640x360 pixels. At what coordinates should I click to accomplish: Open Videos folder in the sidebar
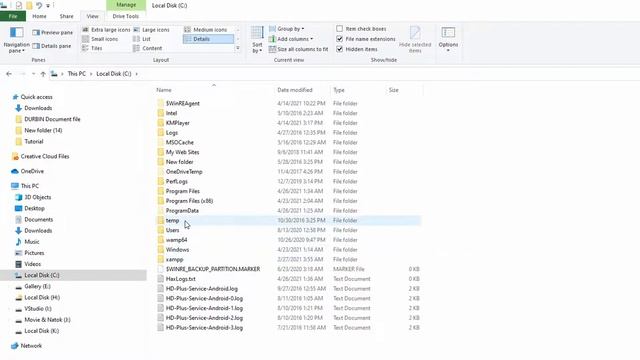click(x=28, y=264)
